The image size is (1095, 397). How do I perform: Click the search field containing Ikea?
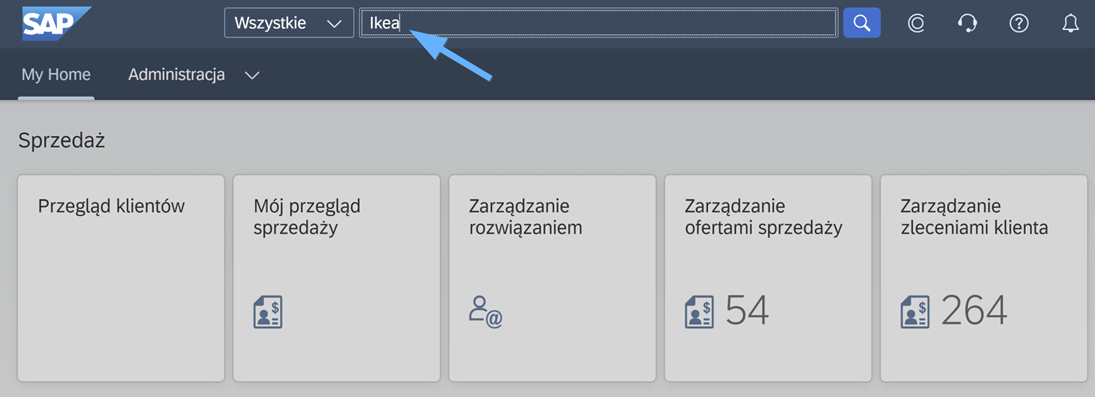click(x=598, y=23)
